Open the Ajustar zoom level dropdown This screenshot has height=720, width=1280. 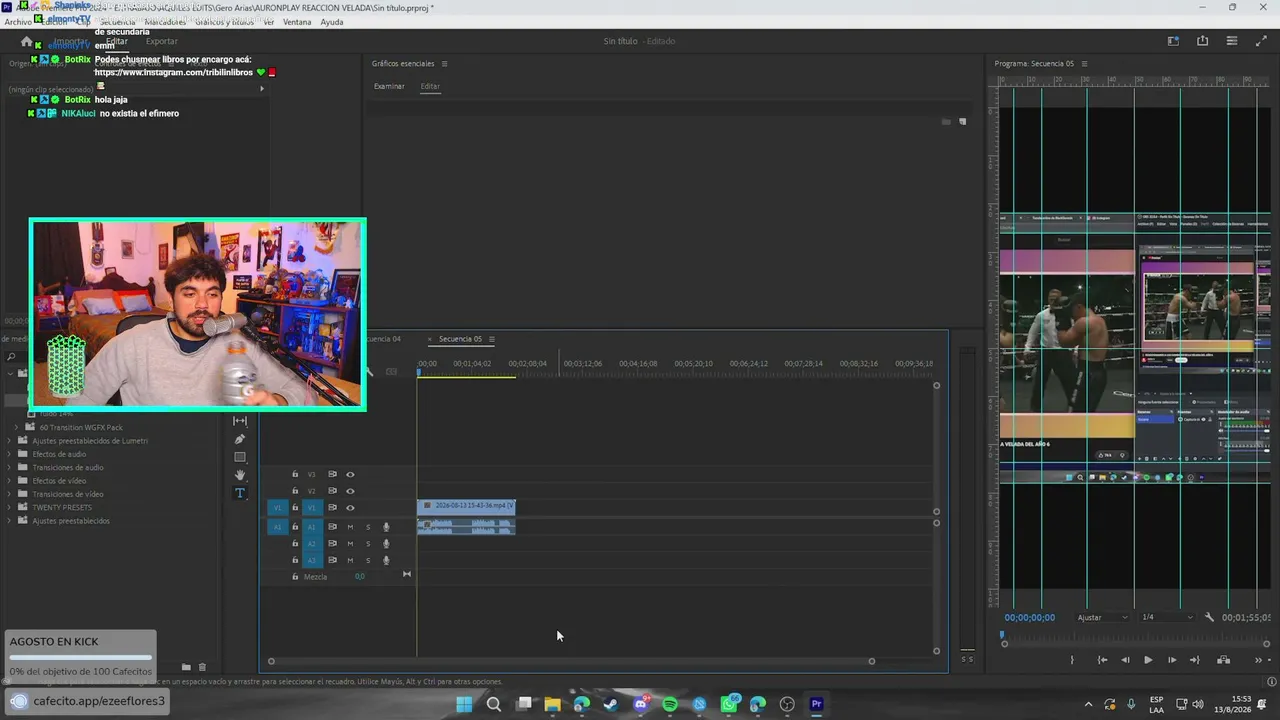[1102, 618]
